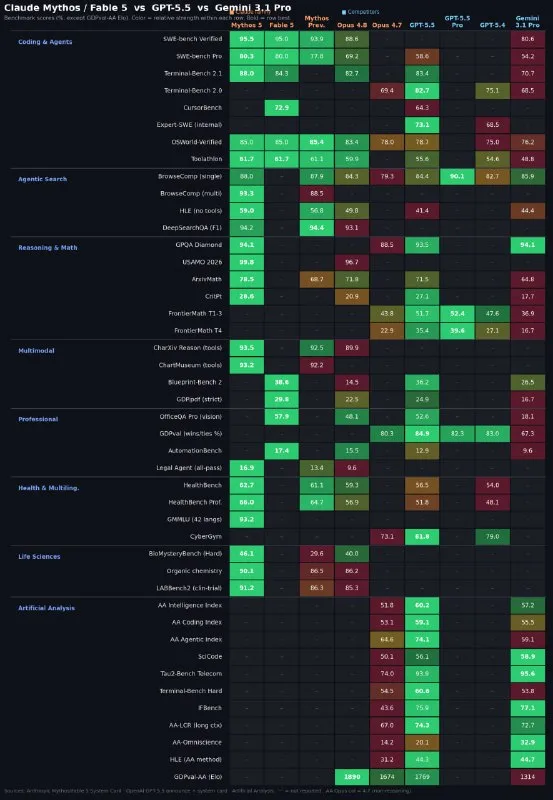Click the HealthBench Prof. row label
This screenshot has height=800, width=553.
pyautogui.click(x=195, y=502)
